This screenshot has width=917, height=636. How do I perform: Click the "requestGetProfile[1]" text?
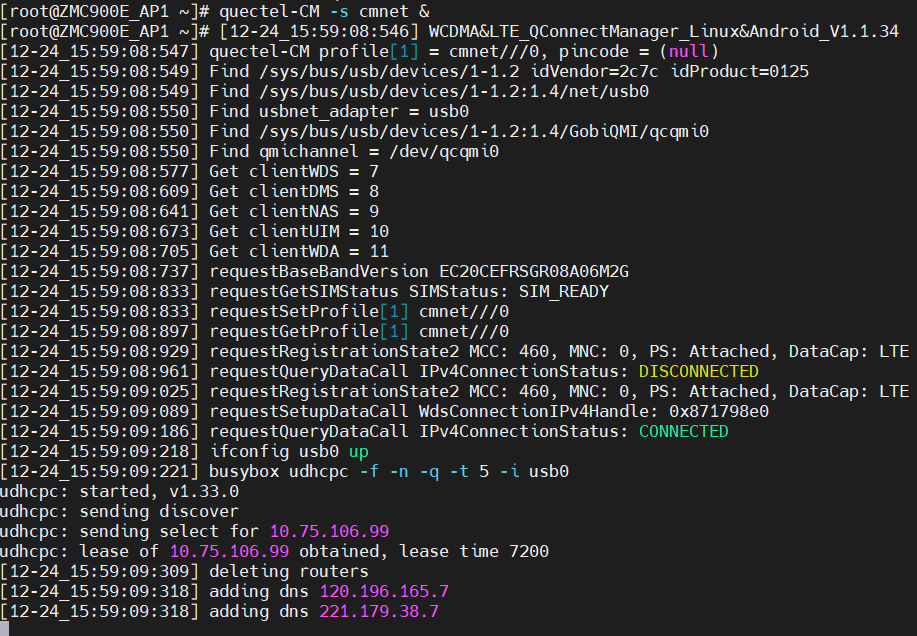[309, 331]
